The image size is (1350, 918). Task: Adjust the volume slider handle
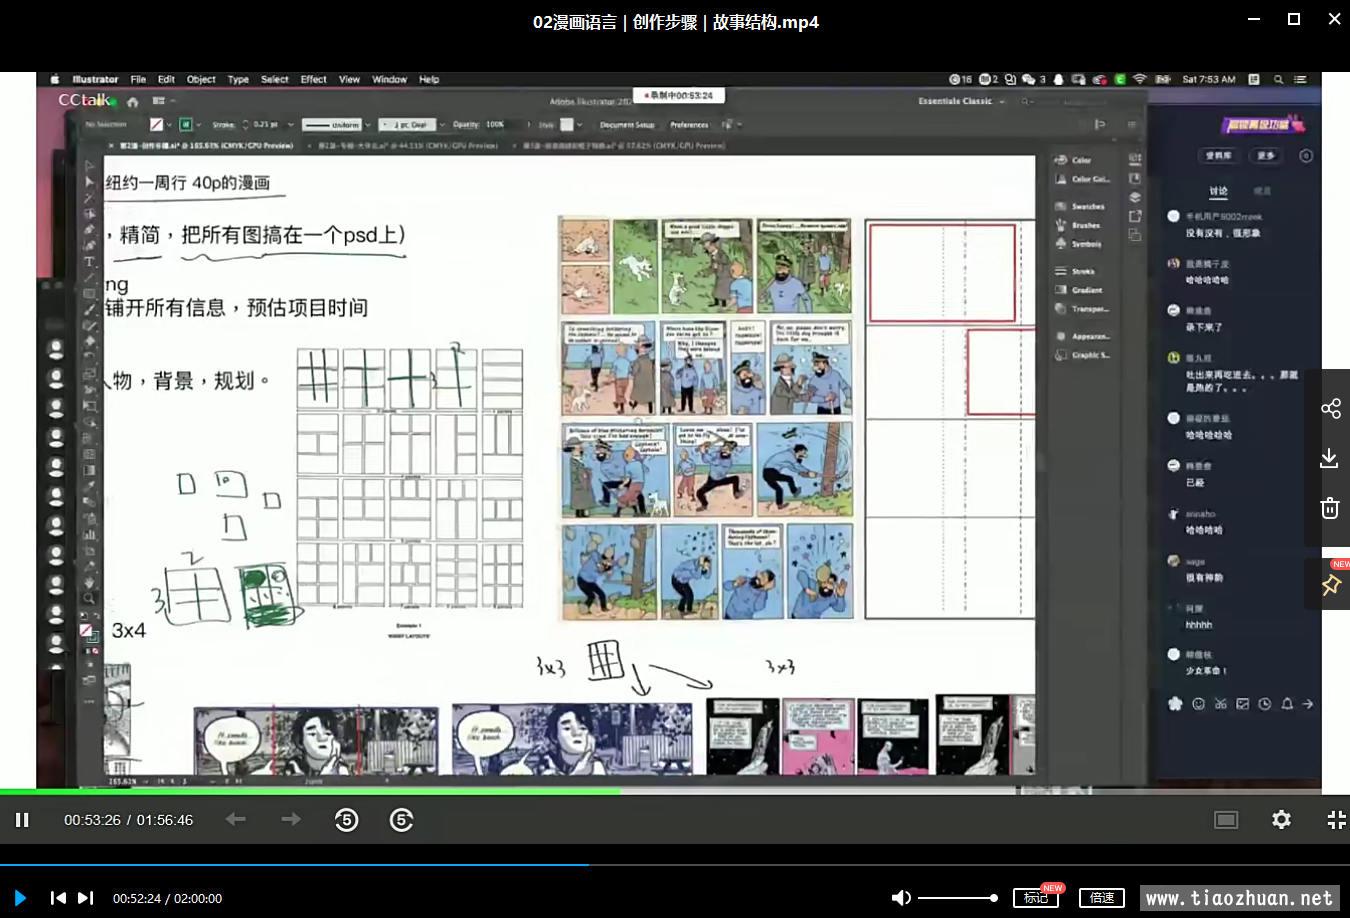[993, 898]
